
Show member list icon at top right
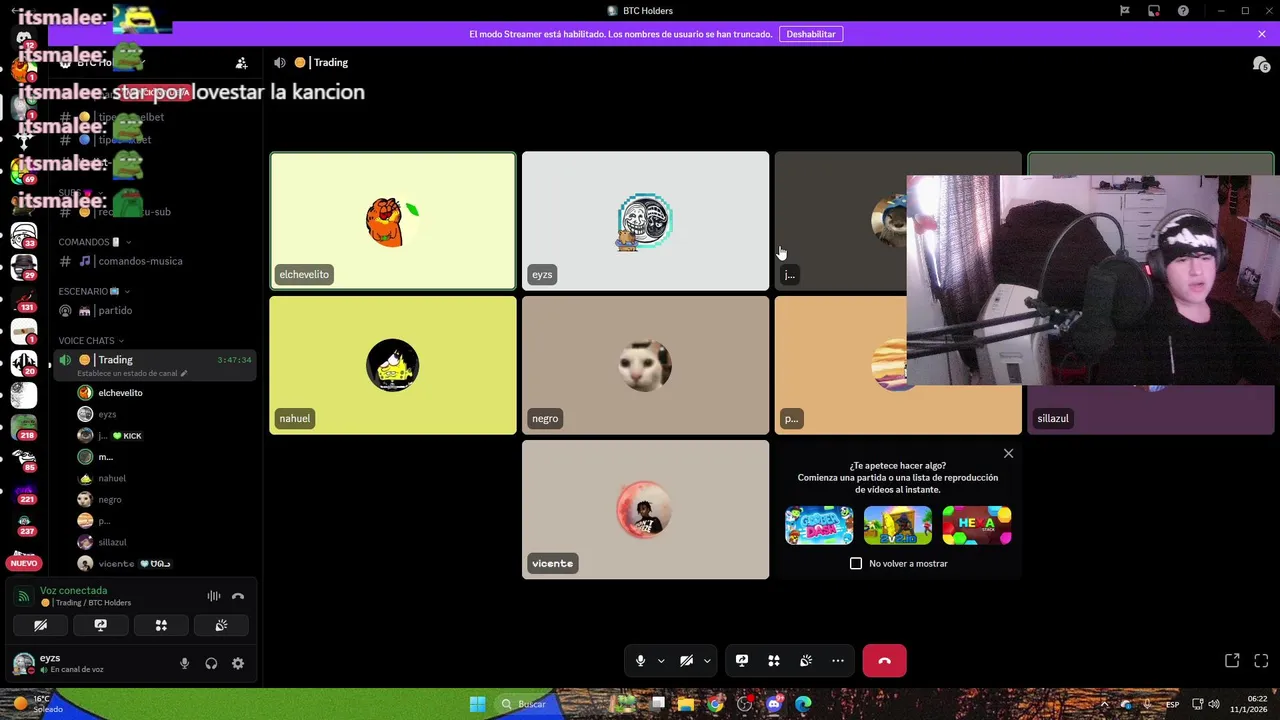(x=1261, y=63)
